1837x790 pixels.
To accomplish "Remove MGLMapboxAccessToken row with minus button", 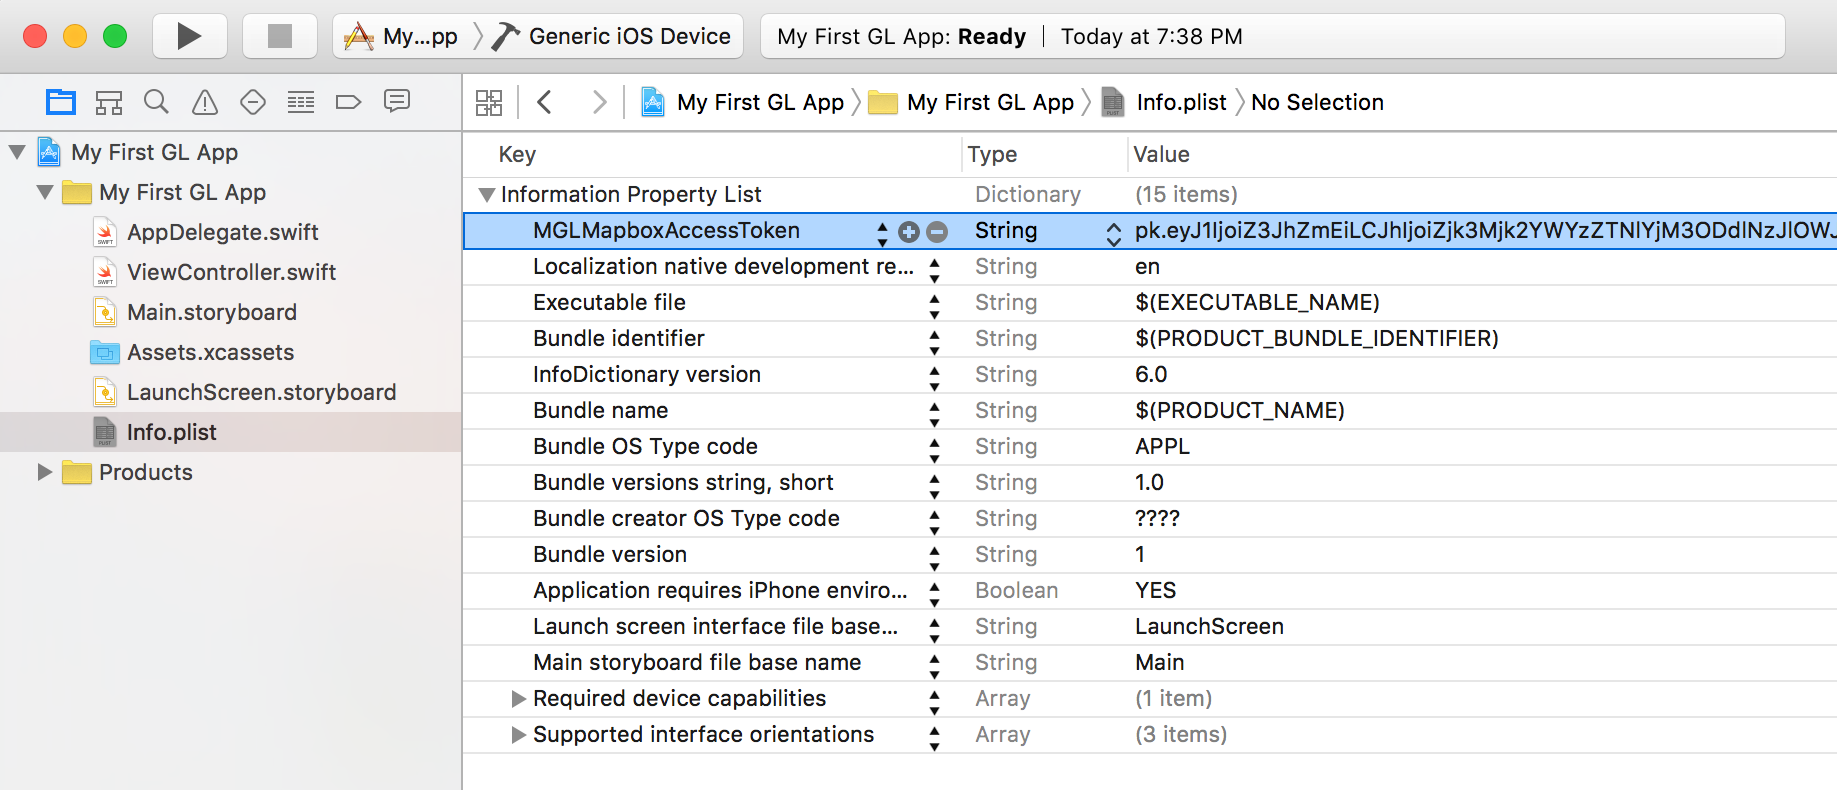I will (937, 232).
